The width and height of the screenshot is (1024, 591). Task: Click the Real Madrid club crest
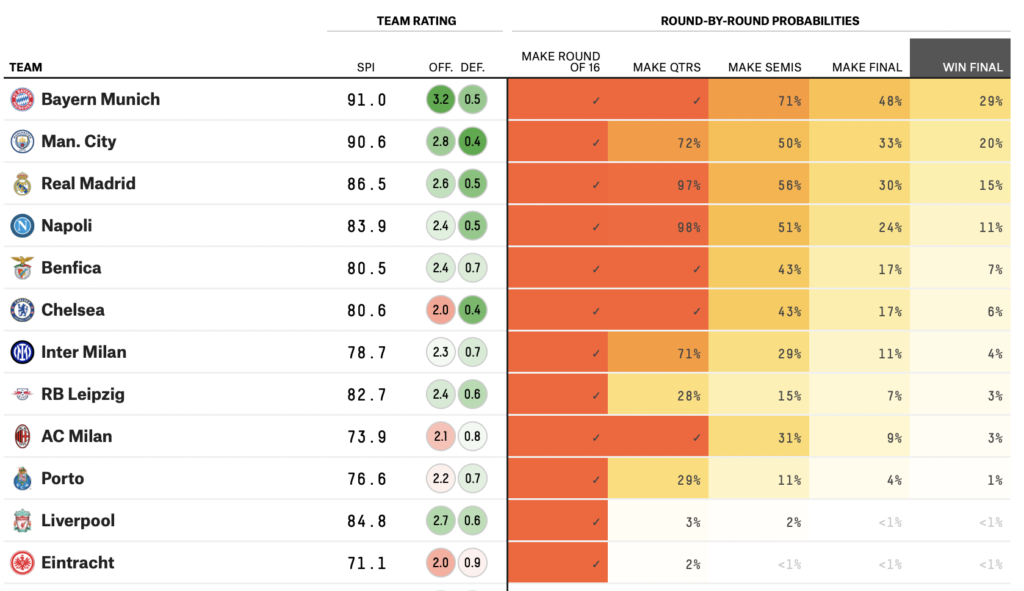pyautogui.click(x=22, y=184)
